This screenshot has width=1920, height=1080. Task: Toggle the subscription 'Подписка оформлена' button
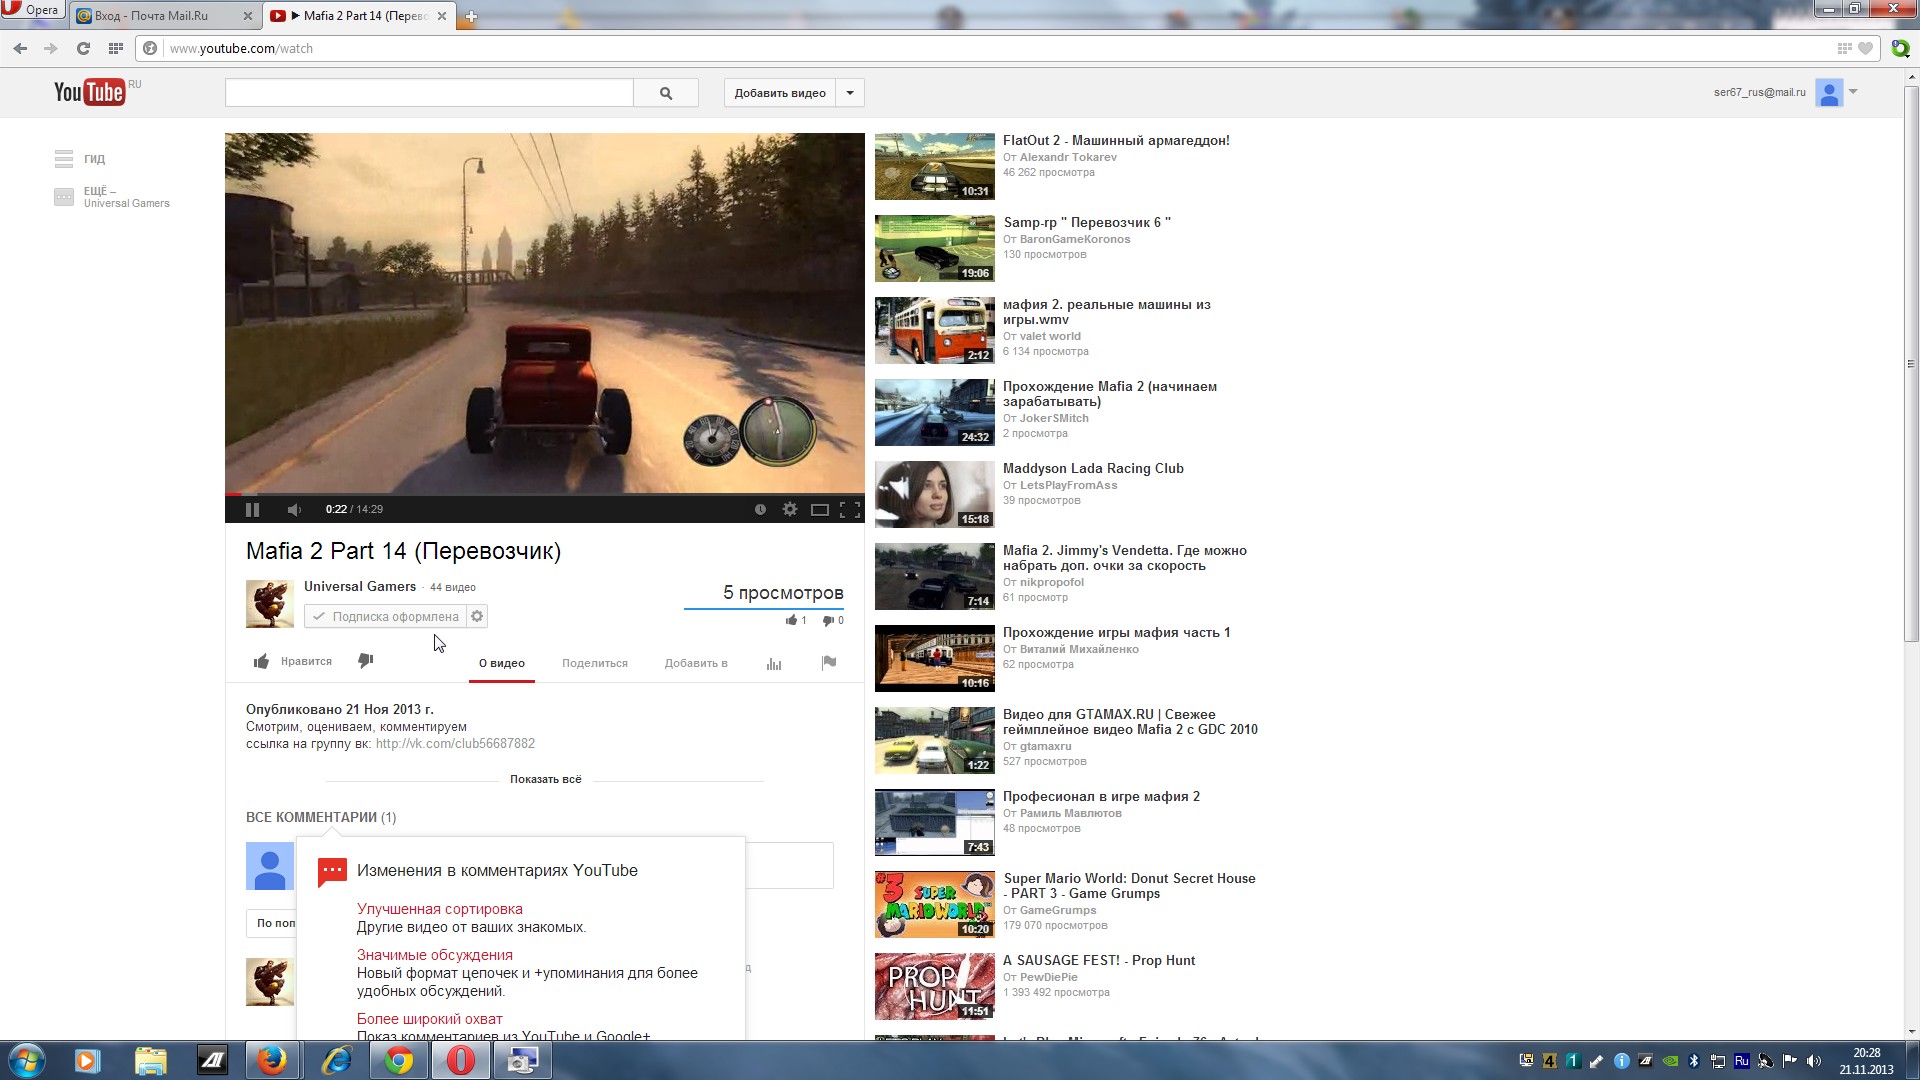386,617
